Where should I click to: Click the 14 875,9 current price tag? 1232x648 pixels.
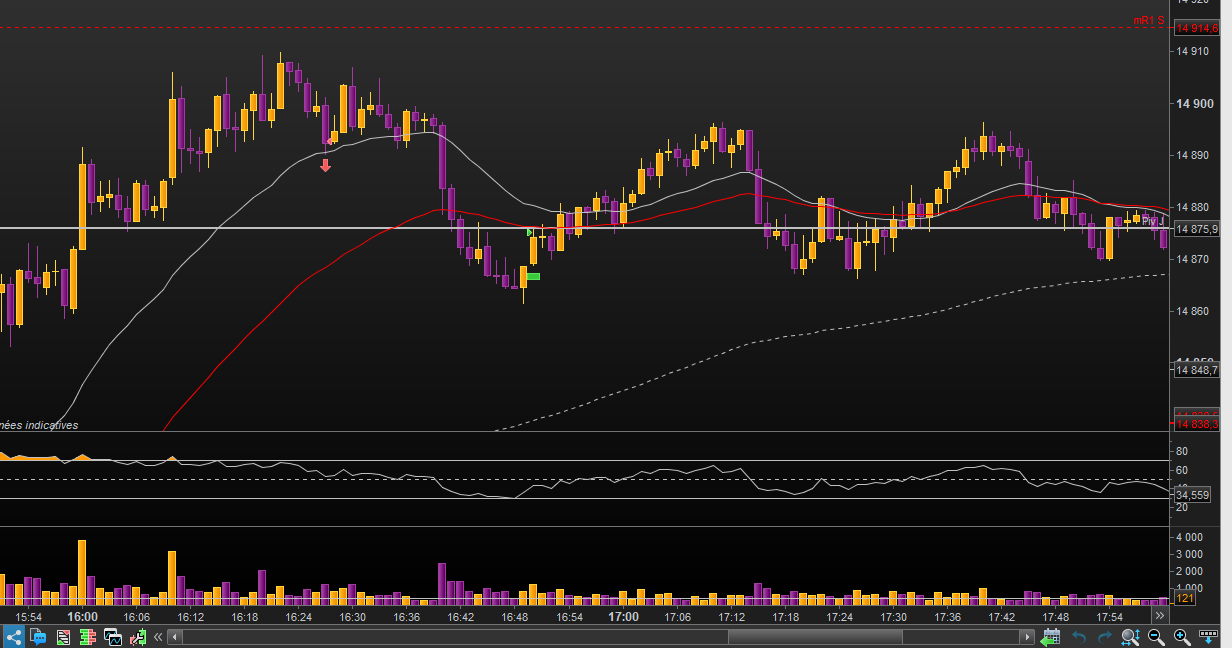coord(1197,229)
